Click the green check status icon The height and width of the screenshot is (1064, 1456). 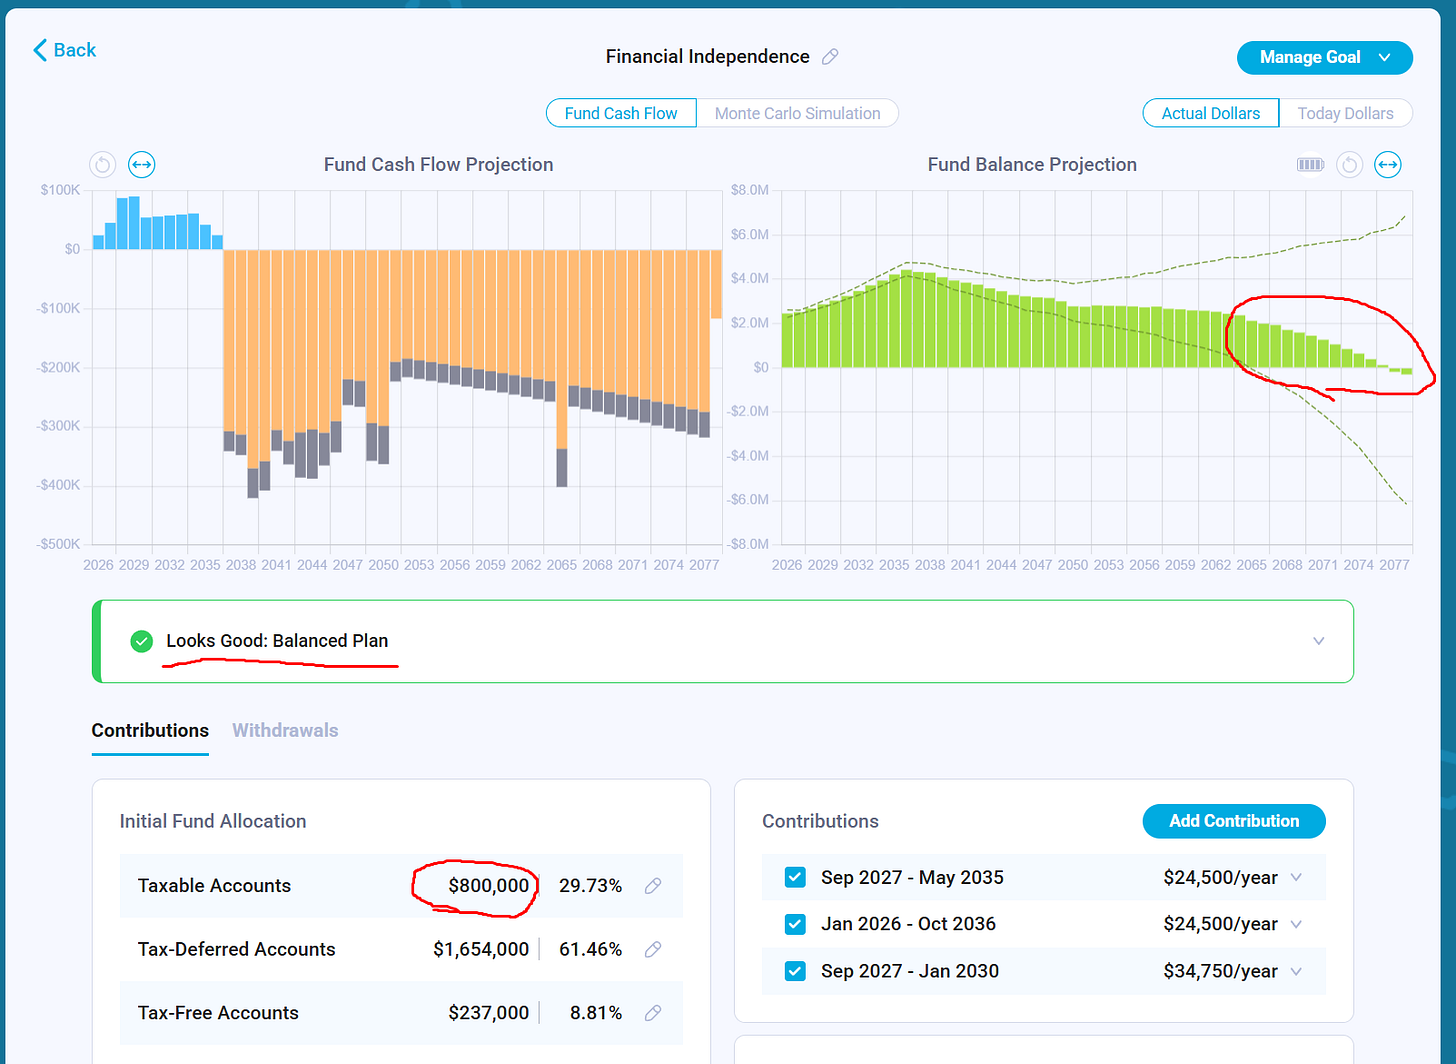click(x=142, y=641)
